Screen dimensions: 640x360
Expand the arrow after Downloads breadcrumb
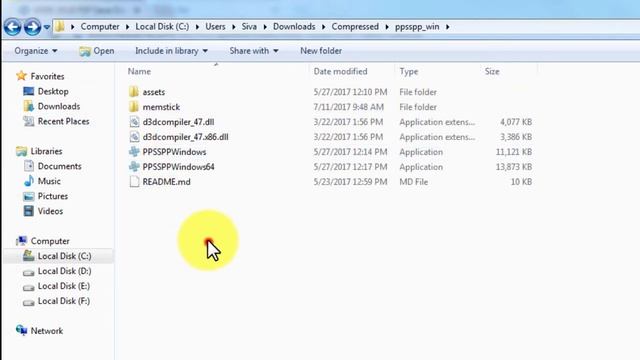pos(323,27)
